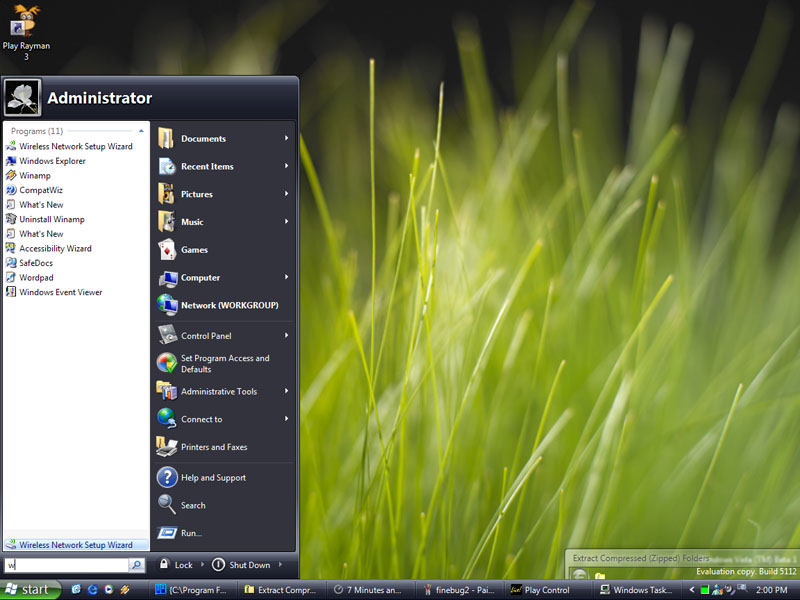Click the Control Panel icon
Screen dimensions: 800x600
pyautogui.click(x=167, y=335)
